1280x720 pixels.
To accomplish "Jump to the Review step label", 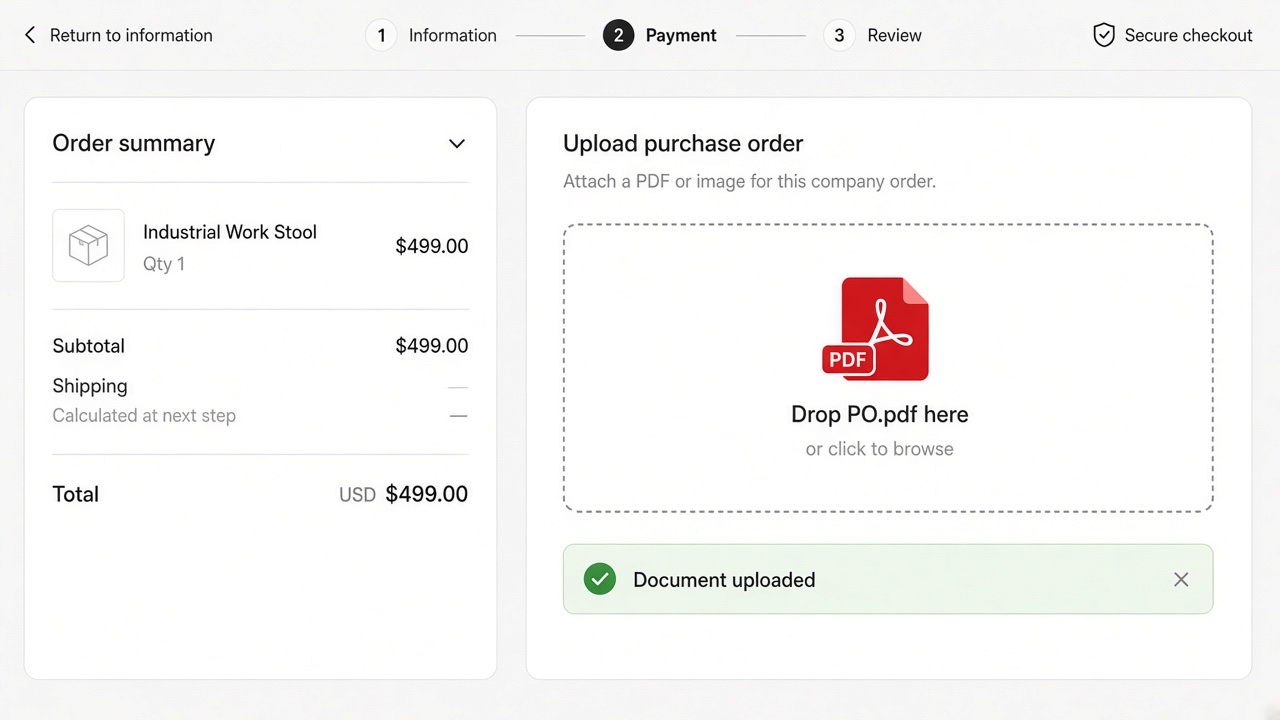I will click(x=894, y=35).
